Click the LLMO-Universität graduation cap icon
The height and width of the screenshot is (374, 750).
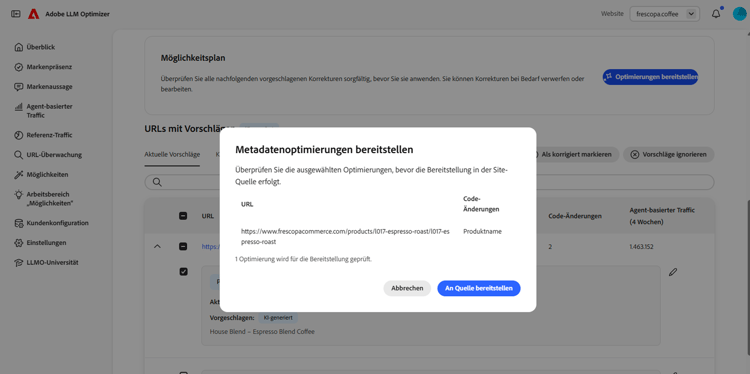click(x=19, y=262)
